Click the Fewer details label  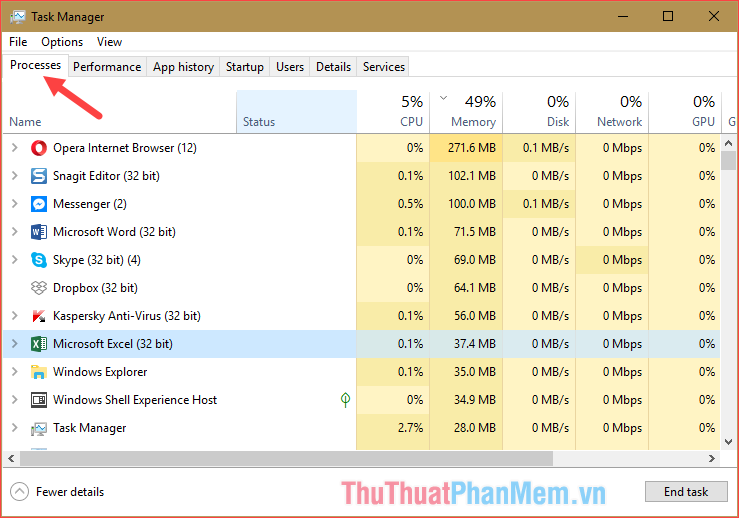pos(70,492)
